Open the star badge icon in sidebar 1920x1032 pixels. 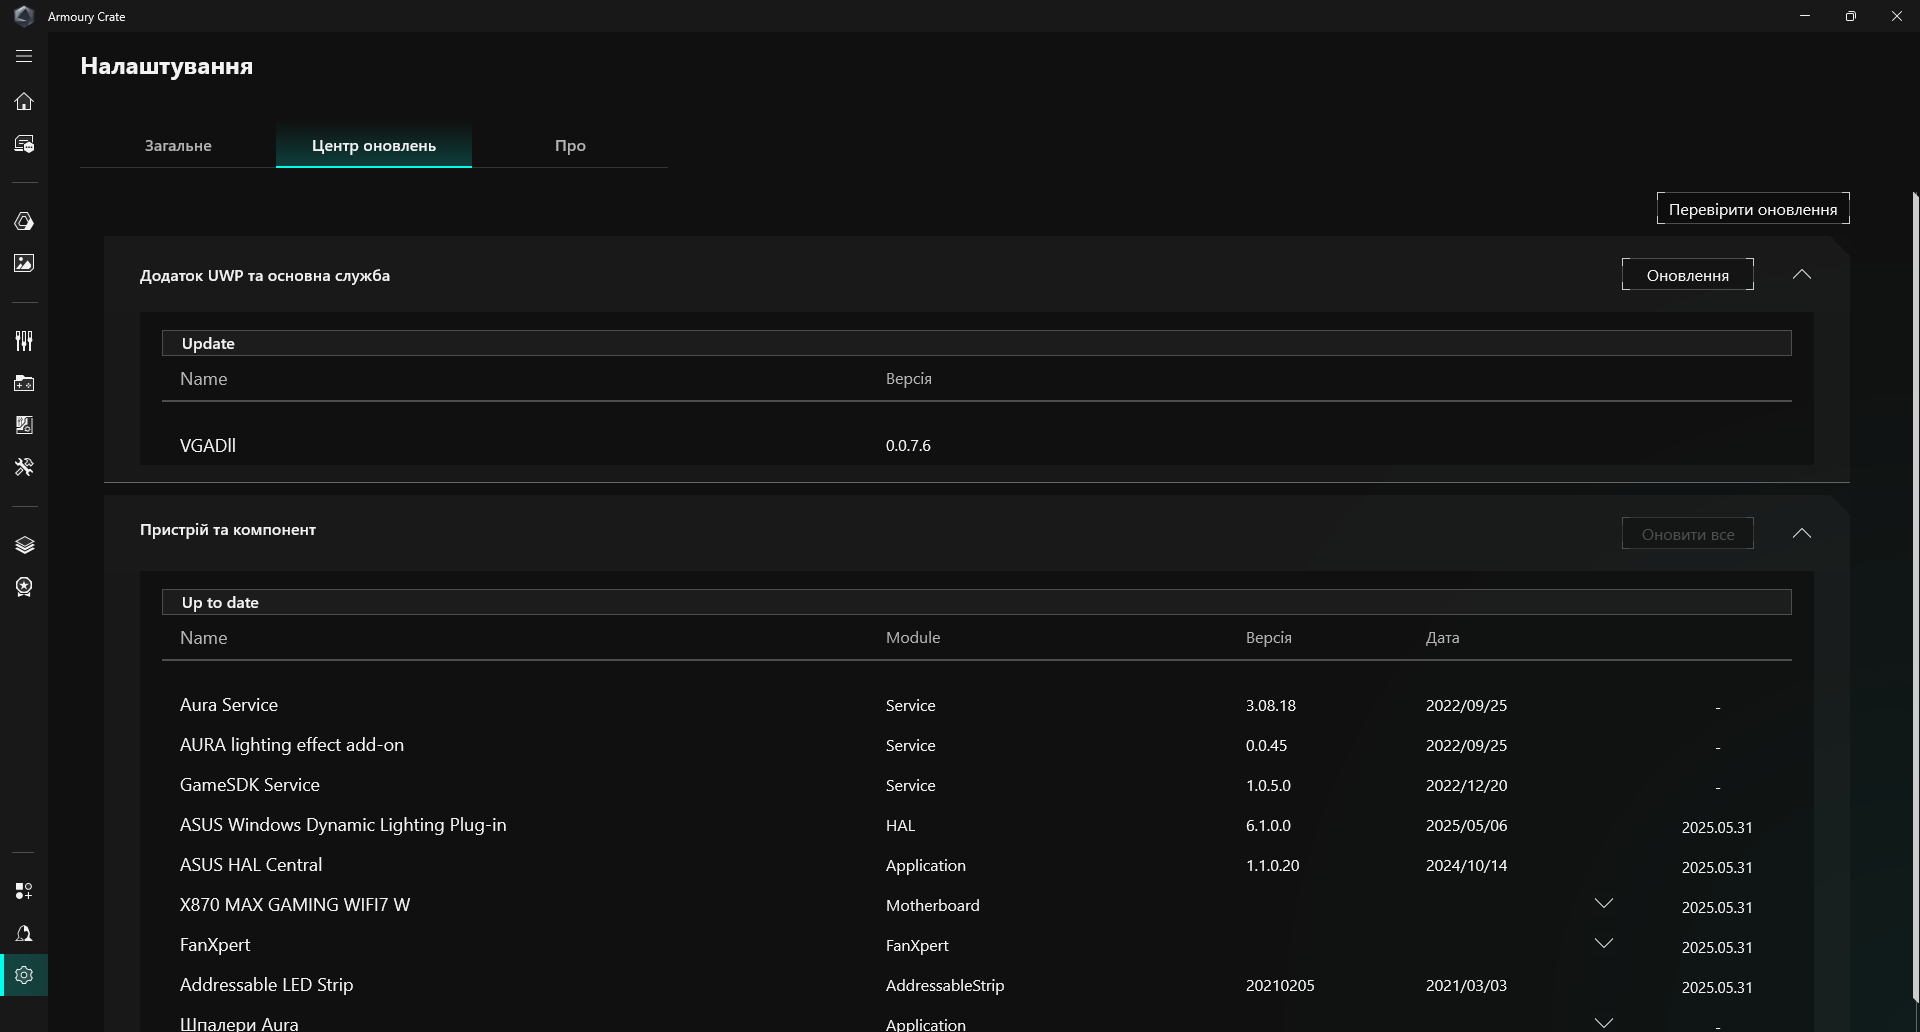click(24, 587)
